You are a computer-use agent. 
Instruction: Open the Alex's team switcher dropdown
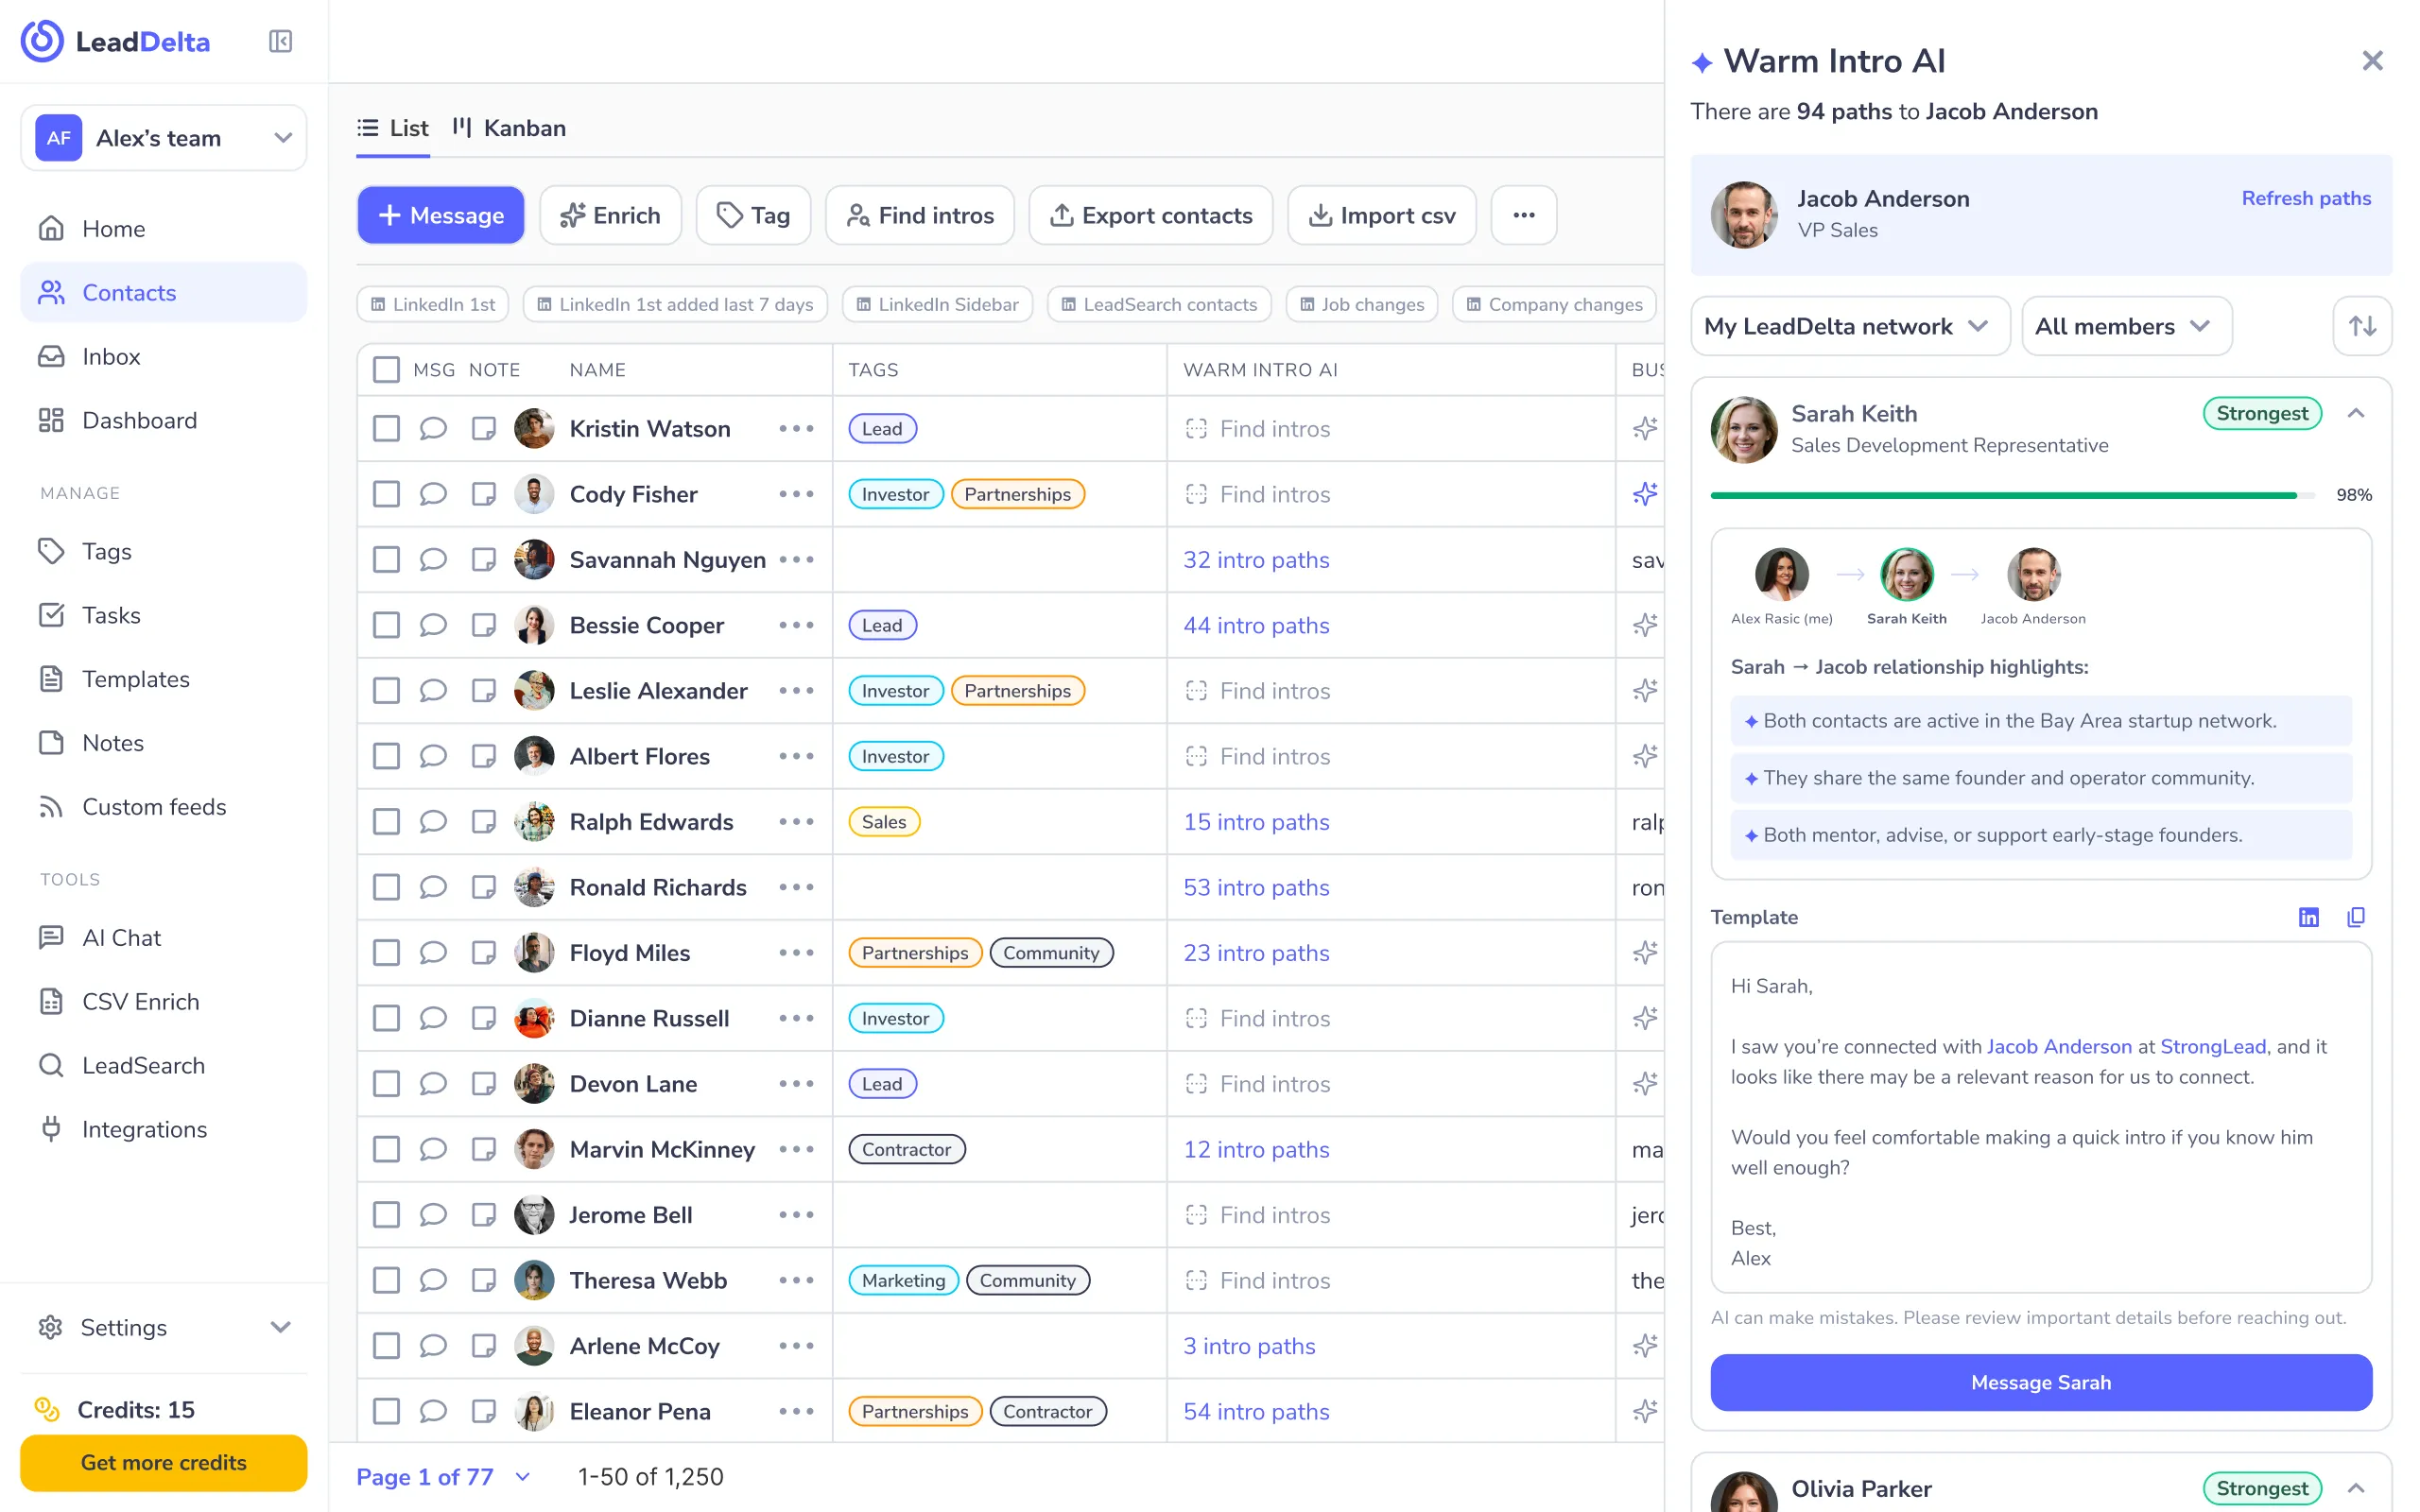click(164, 138)
